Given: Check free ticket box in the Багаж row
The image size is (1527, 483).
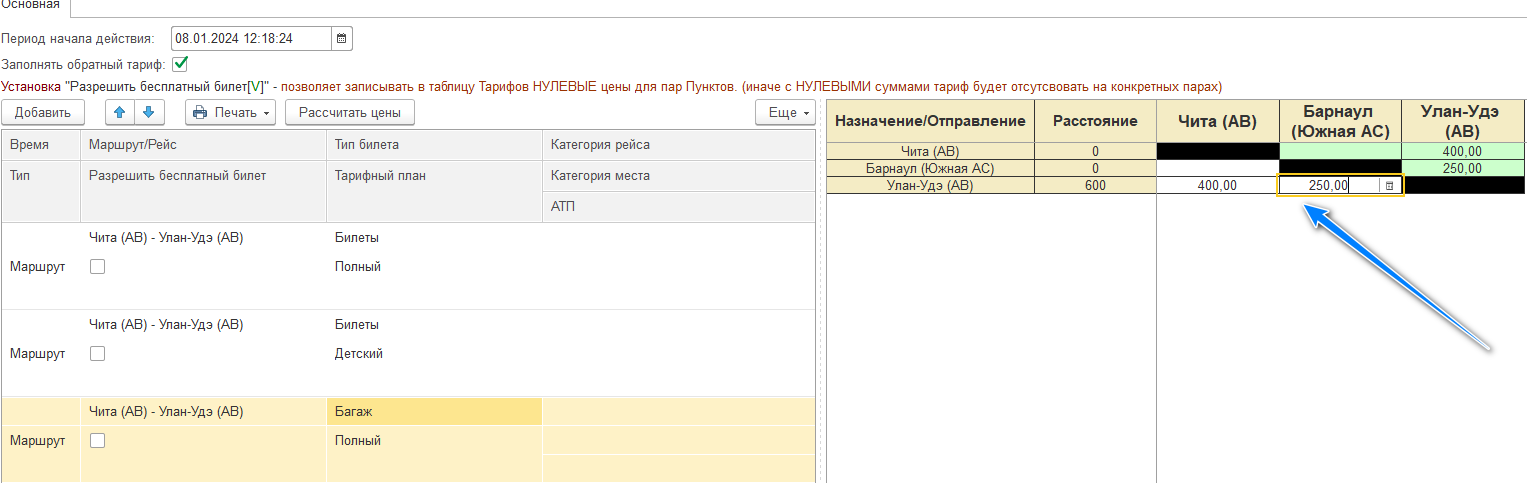Looking at the screenshot, I should pos(97,441).
